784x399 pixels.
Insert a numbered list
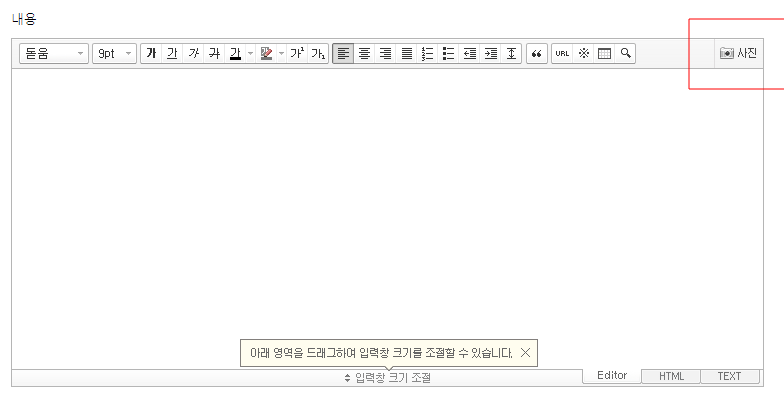[x=428, y=54]
